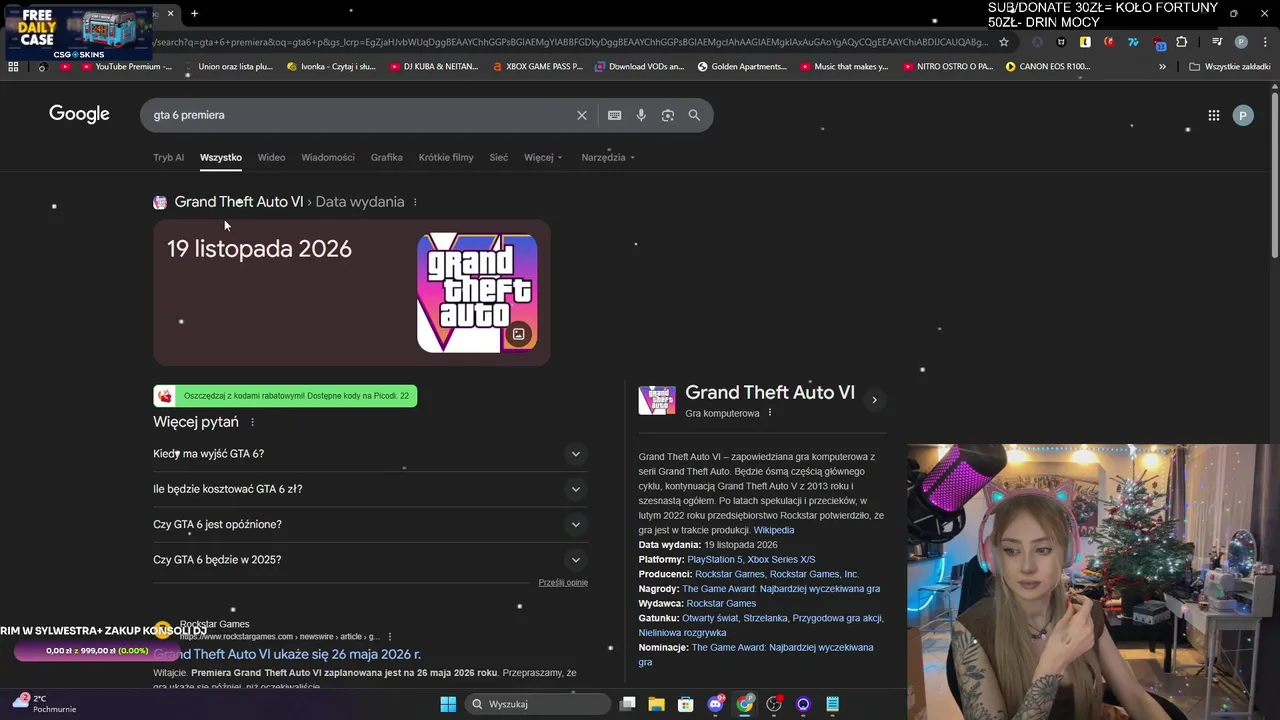Open three-dot menu next to Więcej pytań
The height and width of the screenshot is (720, 1280).
252,422
